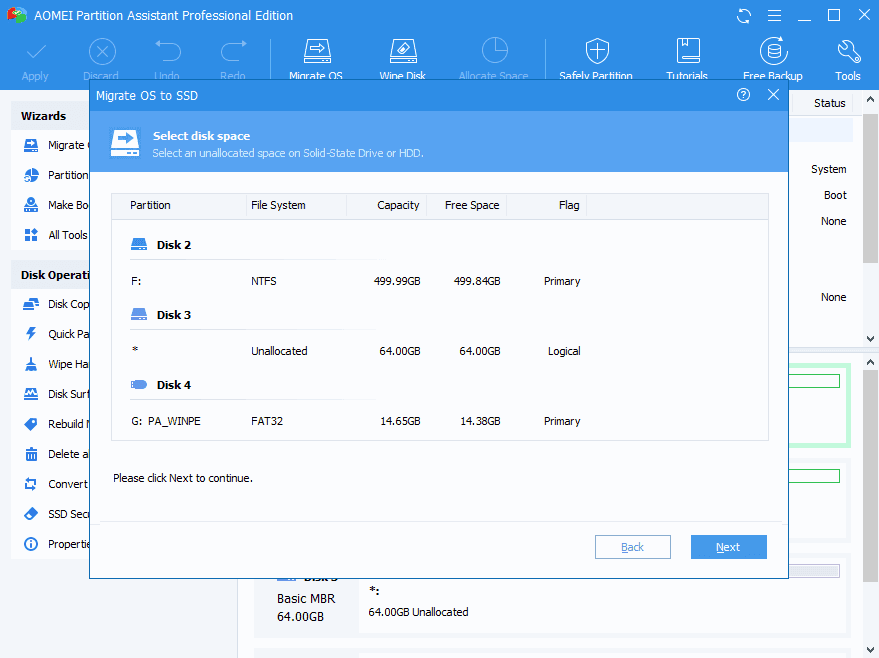Click the FAT32 file system cell
Image resolution: width=879 pixels, height=658 pixels.
coord(267,421)
